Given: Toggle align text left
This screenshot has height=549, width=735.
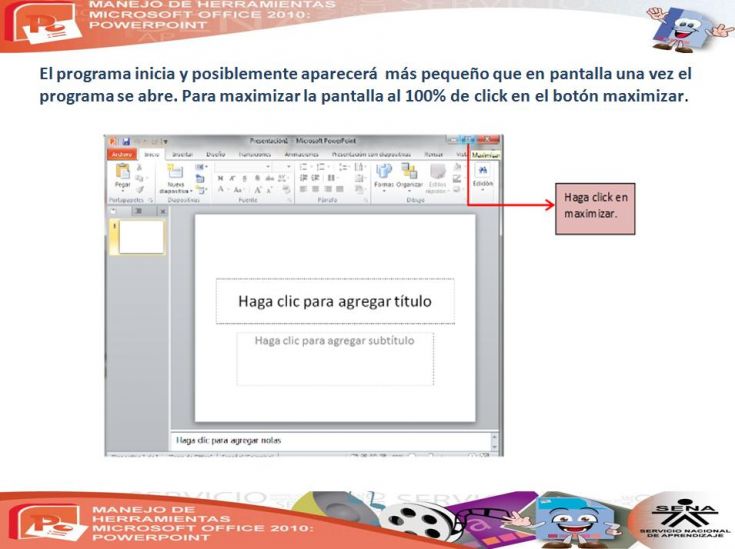Looking at the screenshot, I should pyautogui.click(x=303, y=189).
